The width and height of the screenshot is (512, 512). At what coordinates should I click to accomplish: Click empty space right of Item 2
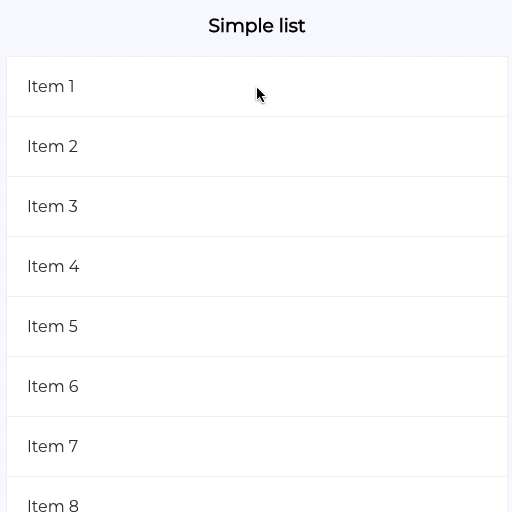coord(293,147)
